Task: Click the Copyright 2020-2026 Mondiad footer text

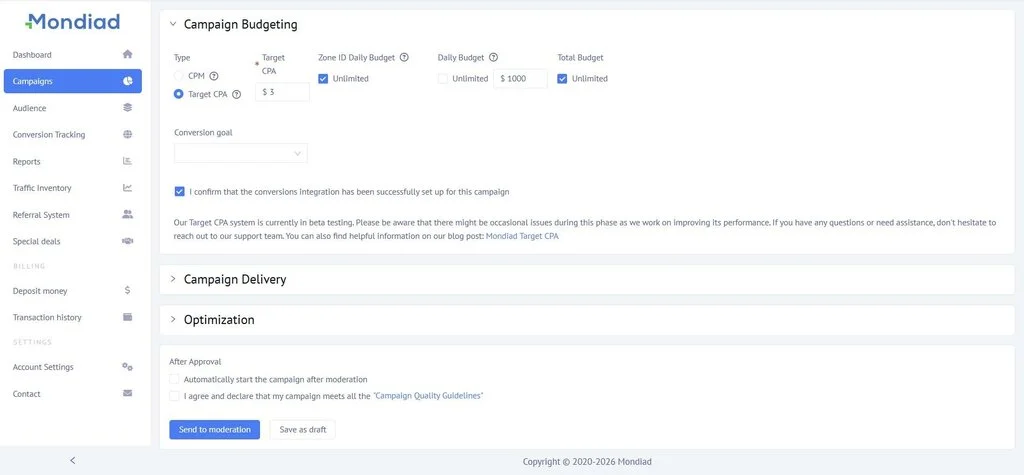Action: click(586, 461)
